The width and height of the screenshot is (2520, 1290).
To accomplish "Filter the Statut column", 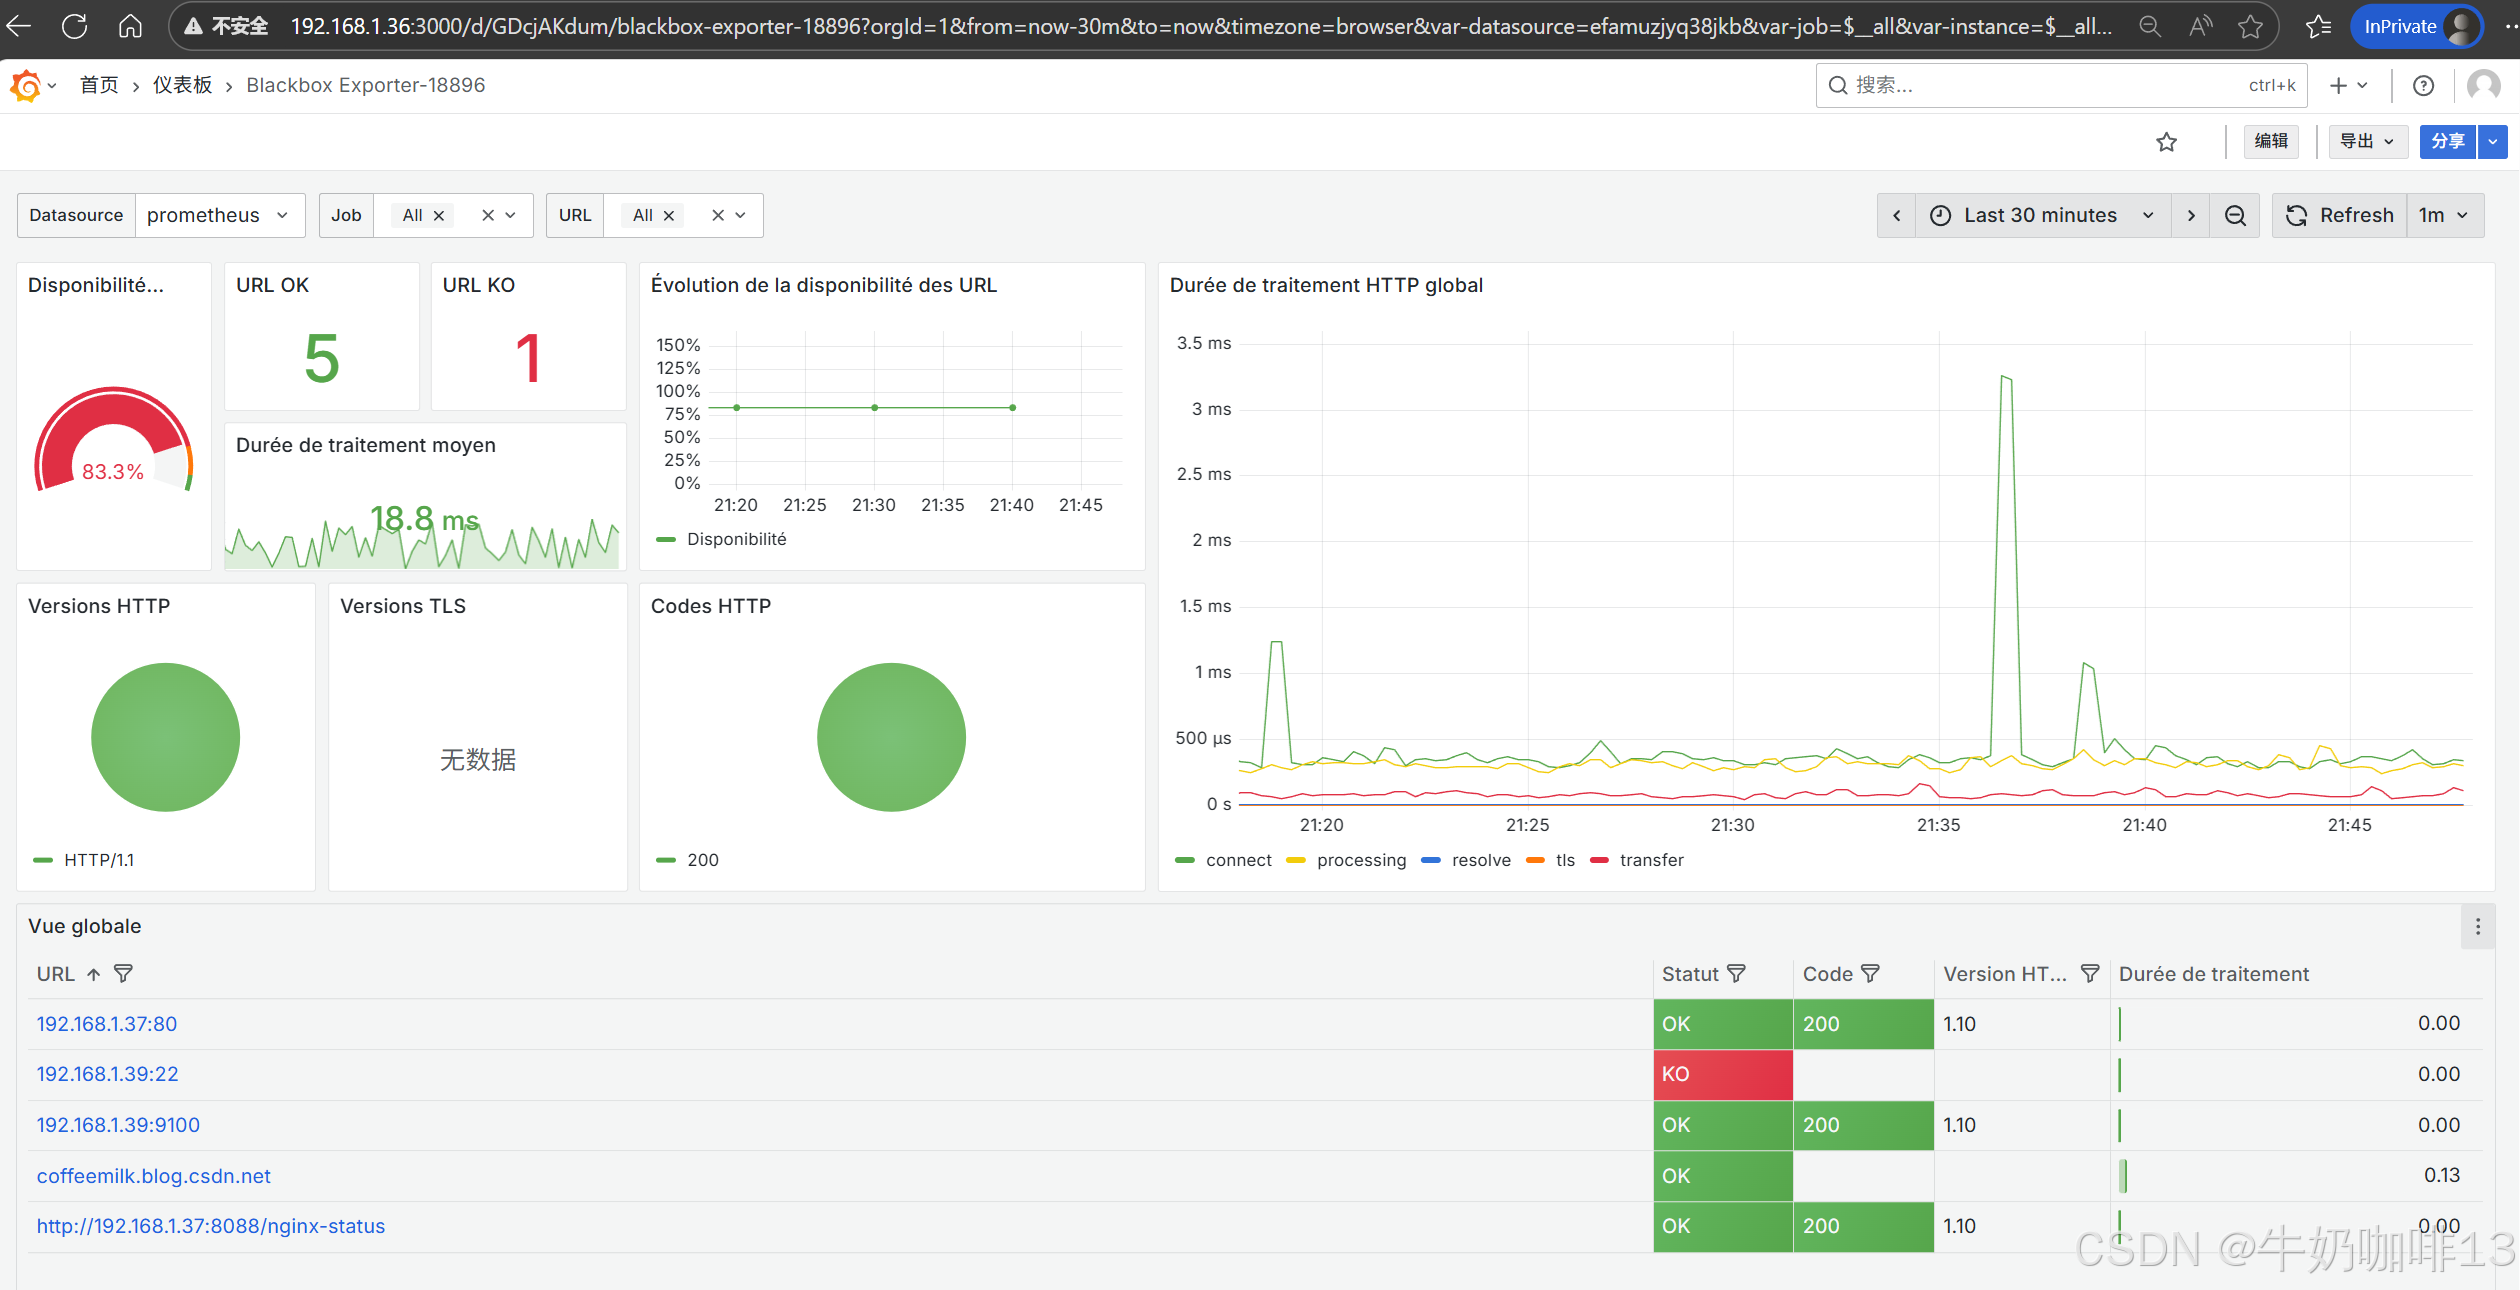I will coord(1737,974).
